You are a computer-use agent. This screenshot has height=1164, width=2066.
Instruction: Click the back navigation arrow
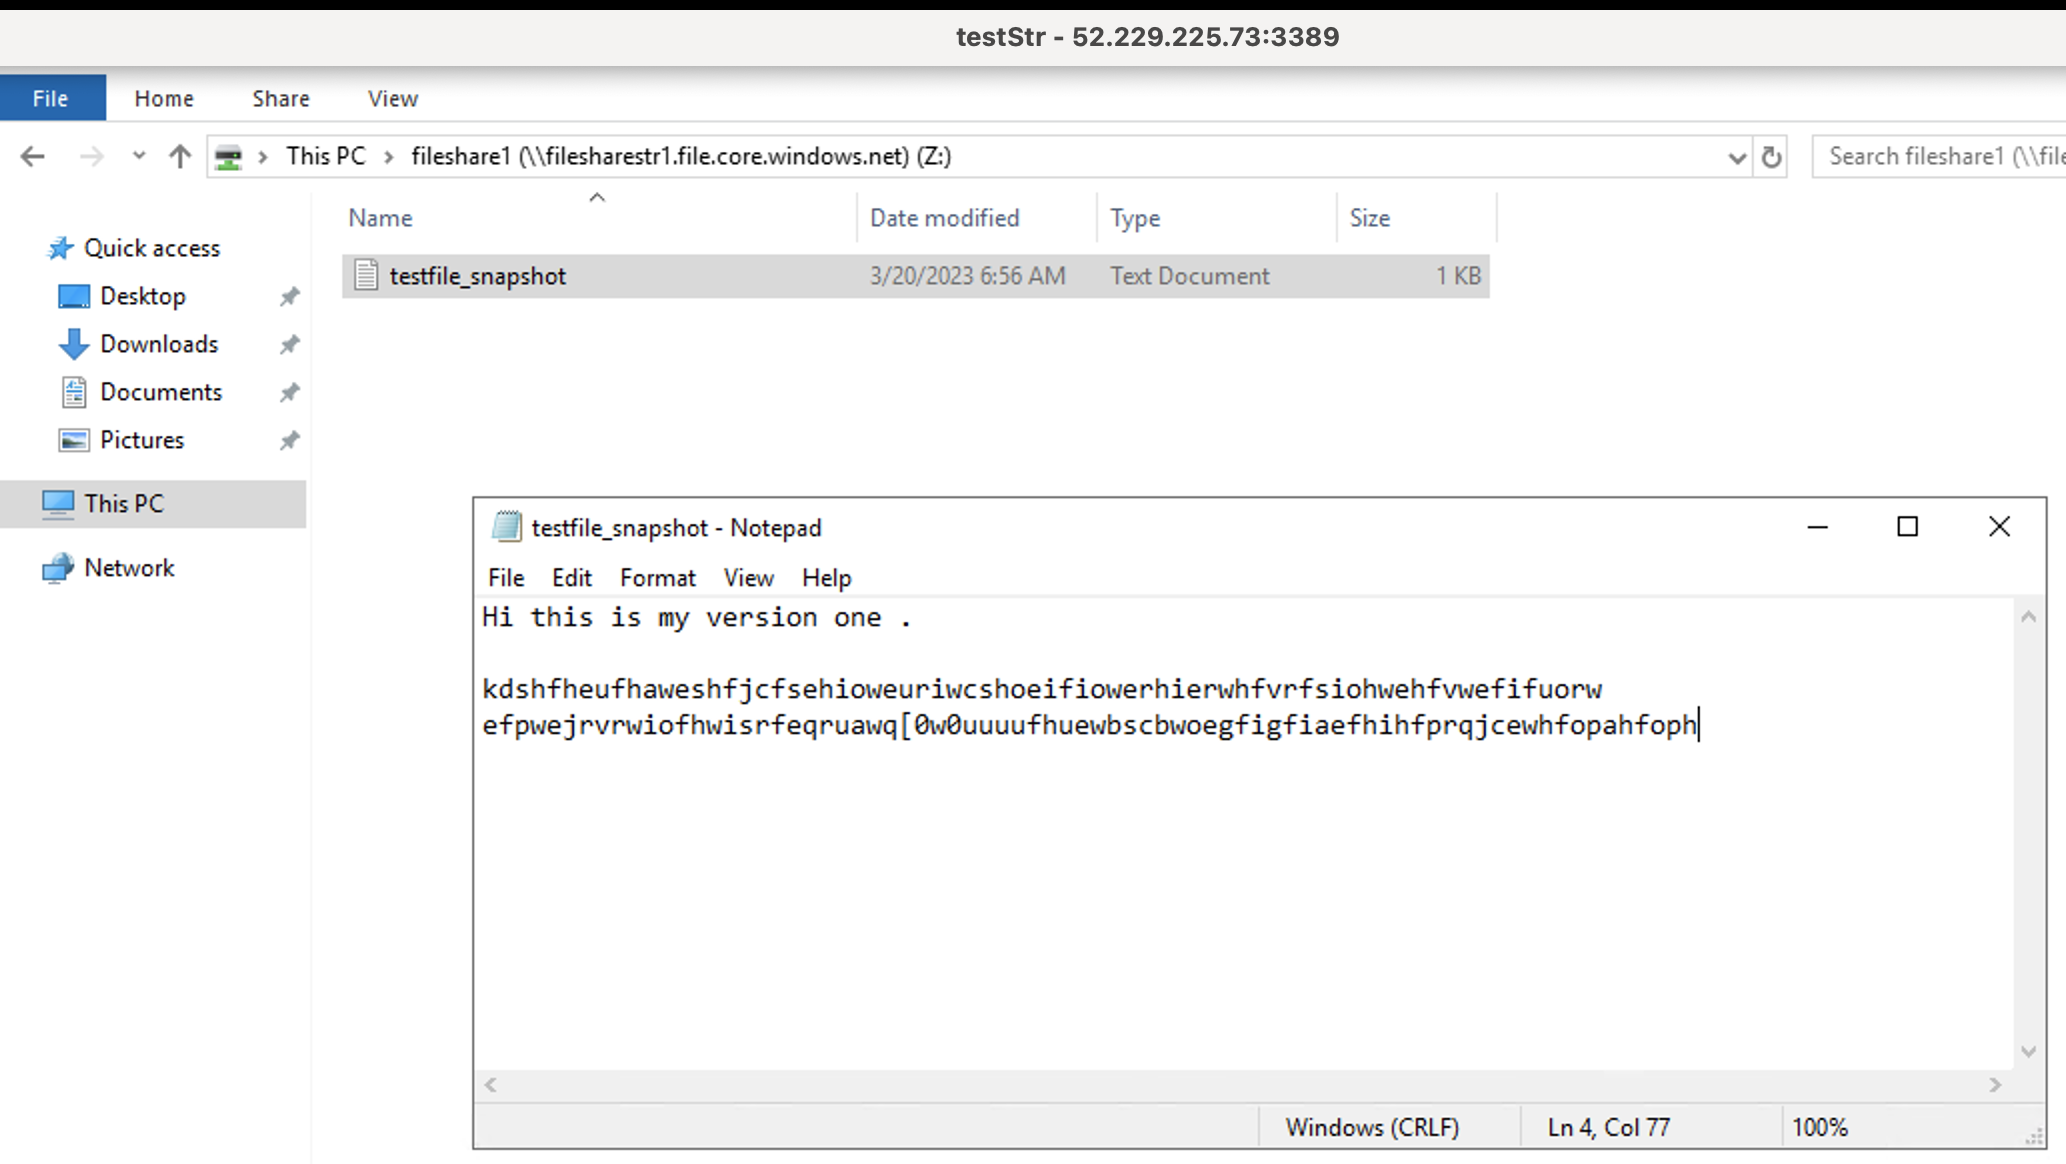(x=31, y=156)
